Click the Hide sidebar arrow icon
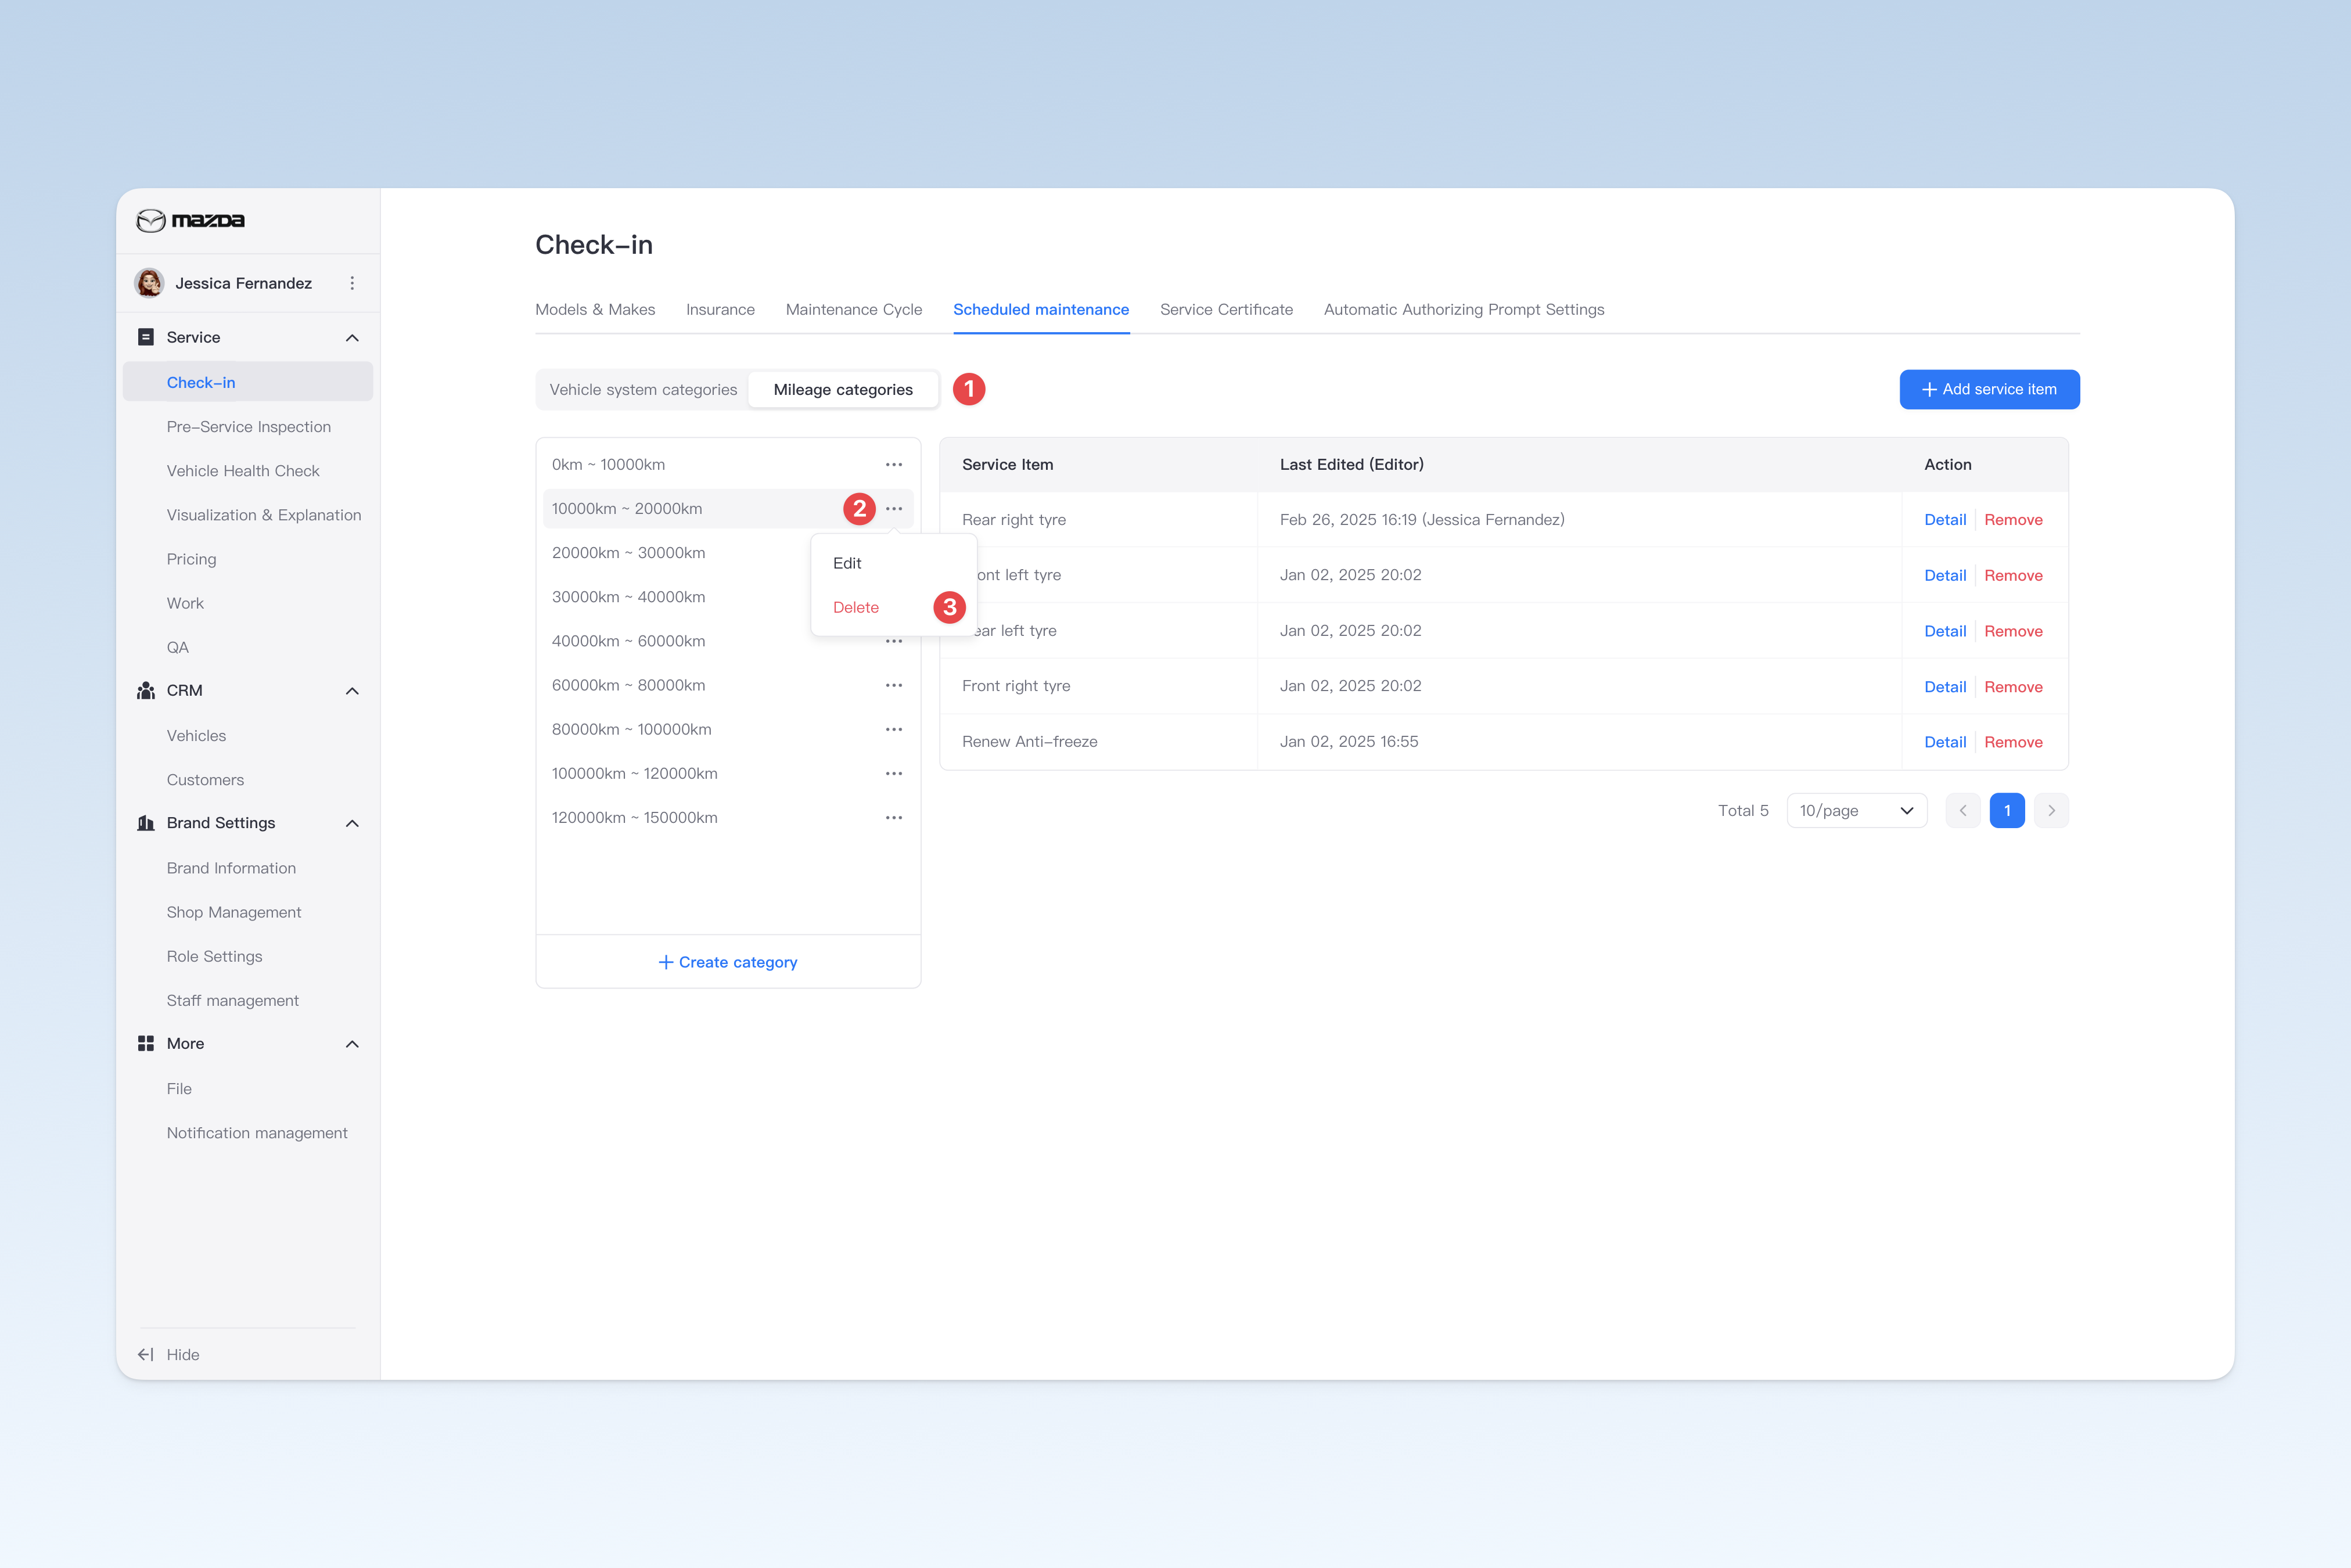 [x=146, y=1354]
